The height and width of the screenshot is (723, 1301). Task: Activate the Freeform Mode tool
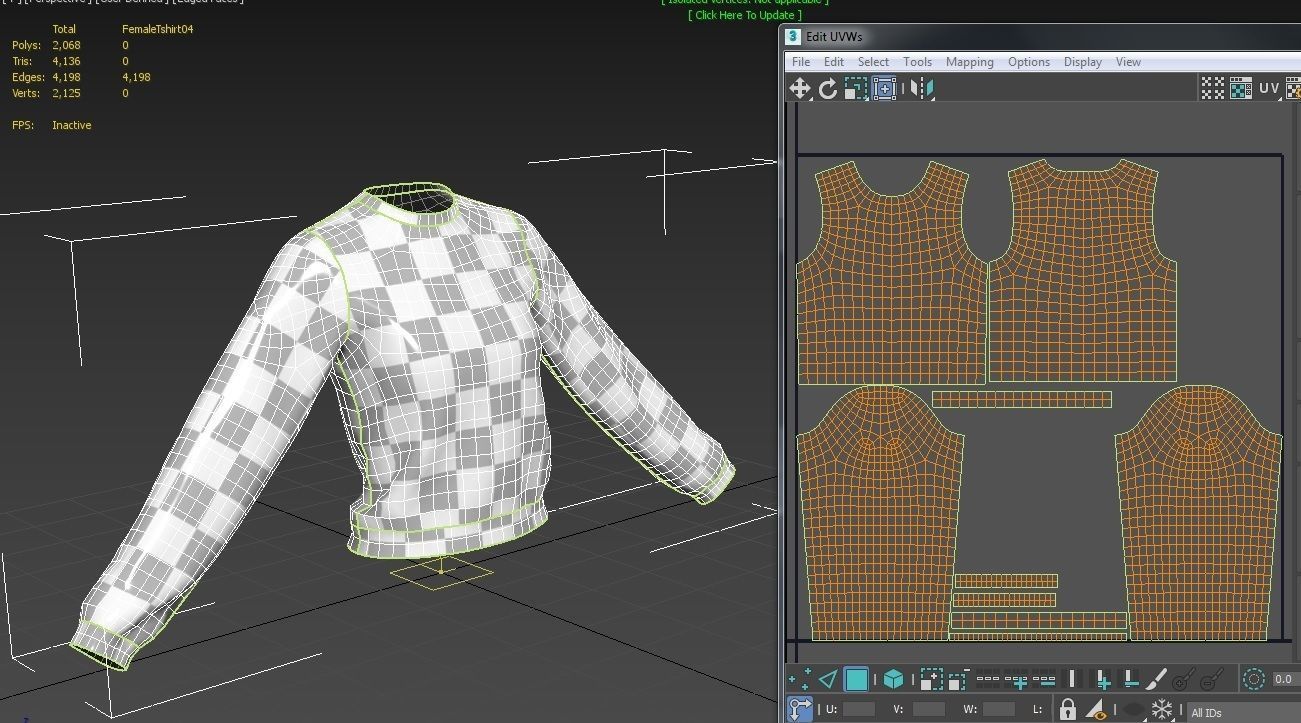(x=884, y=88)
